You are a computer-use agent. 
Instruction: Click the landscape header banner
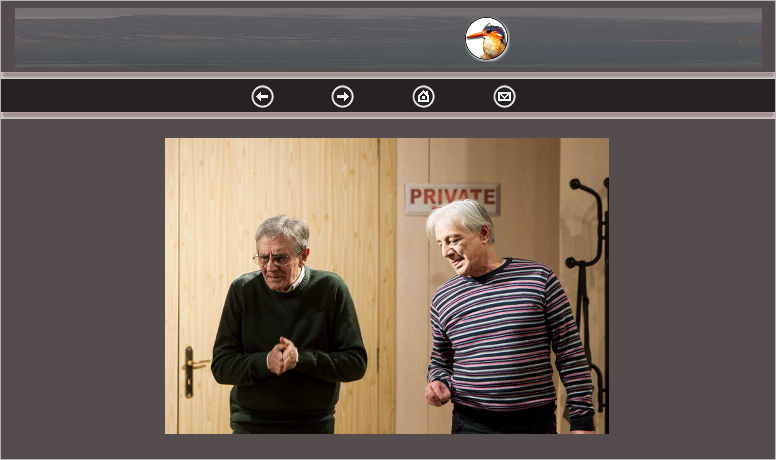point(388,38)
